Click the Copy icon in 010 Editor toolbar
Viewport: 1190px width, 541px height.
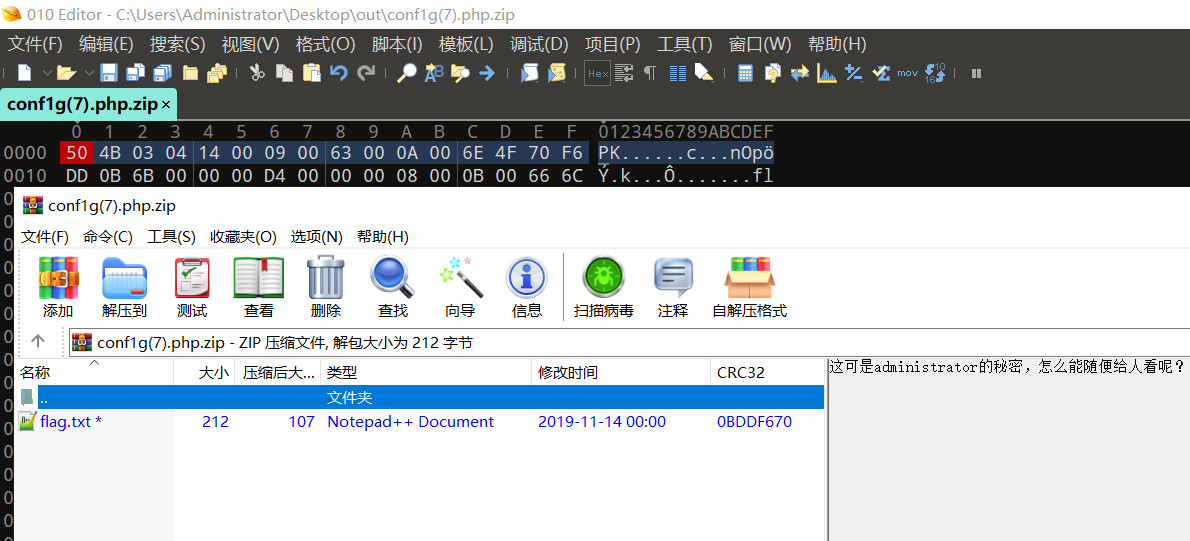coord(285,73)
